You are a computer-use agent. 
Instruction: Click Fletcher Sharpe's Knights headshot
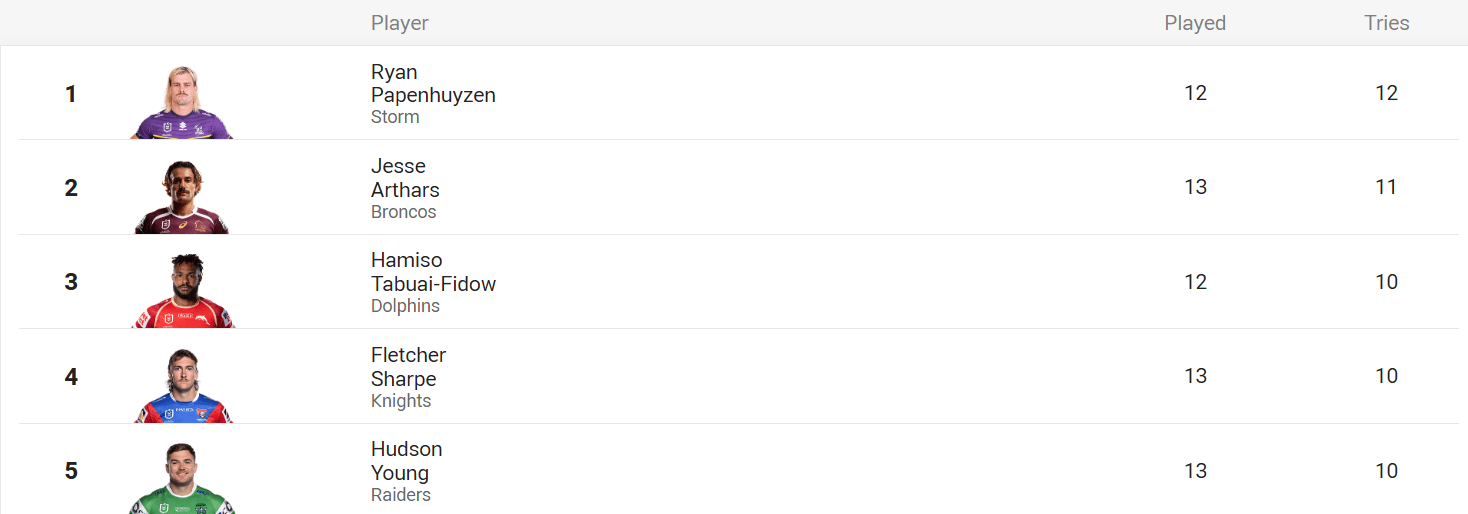182,385
